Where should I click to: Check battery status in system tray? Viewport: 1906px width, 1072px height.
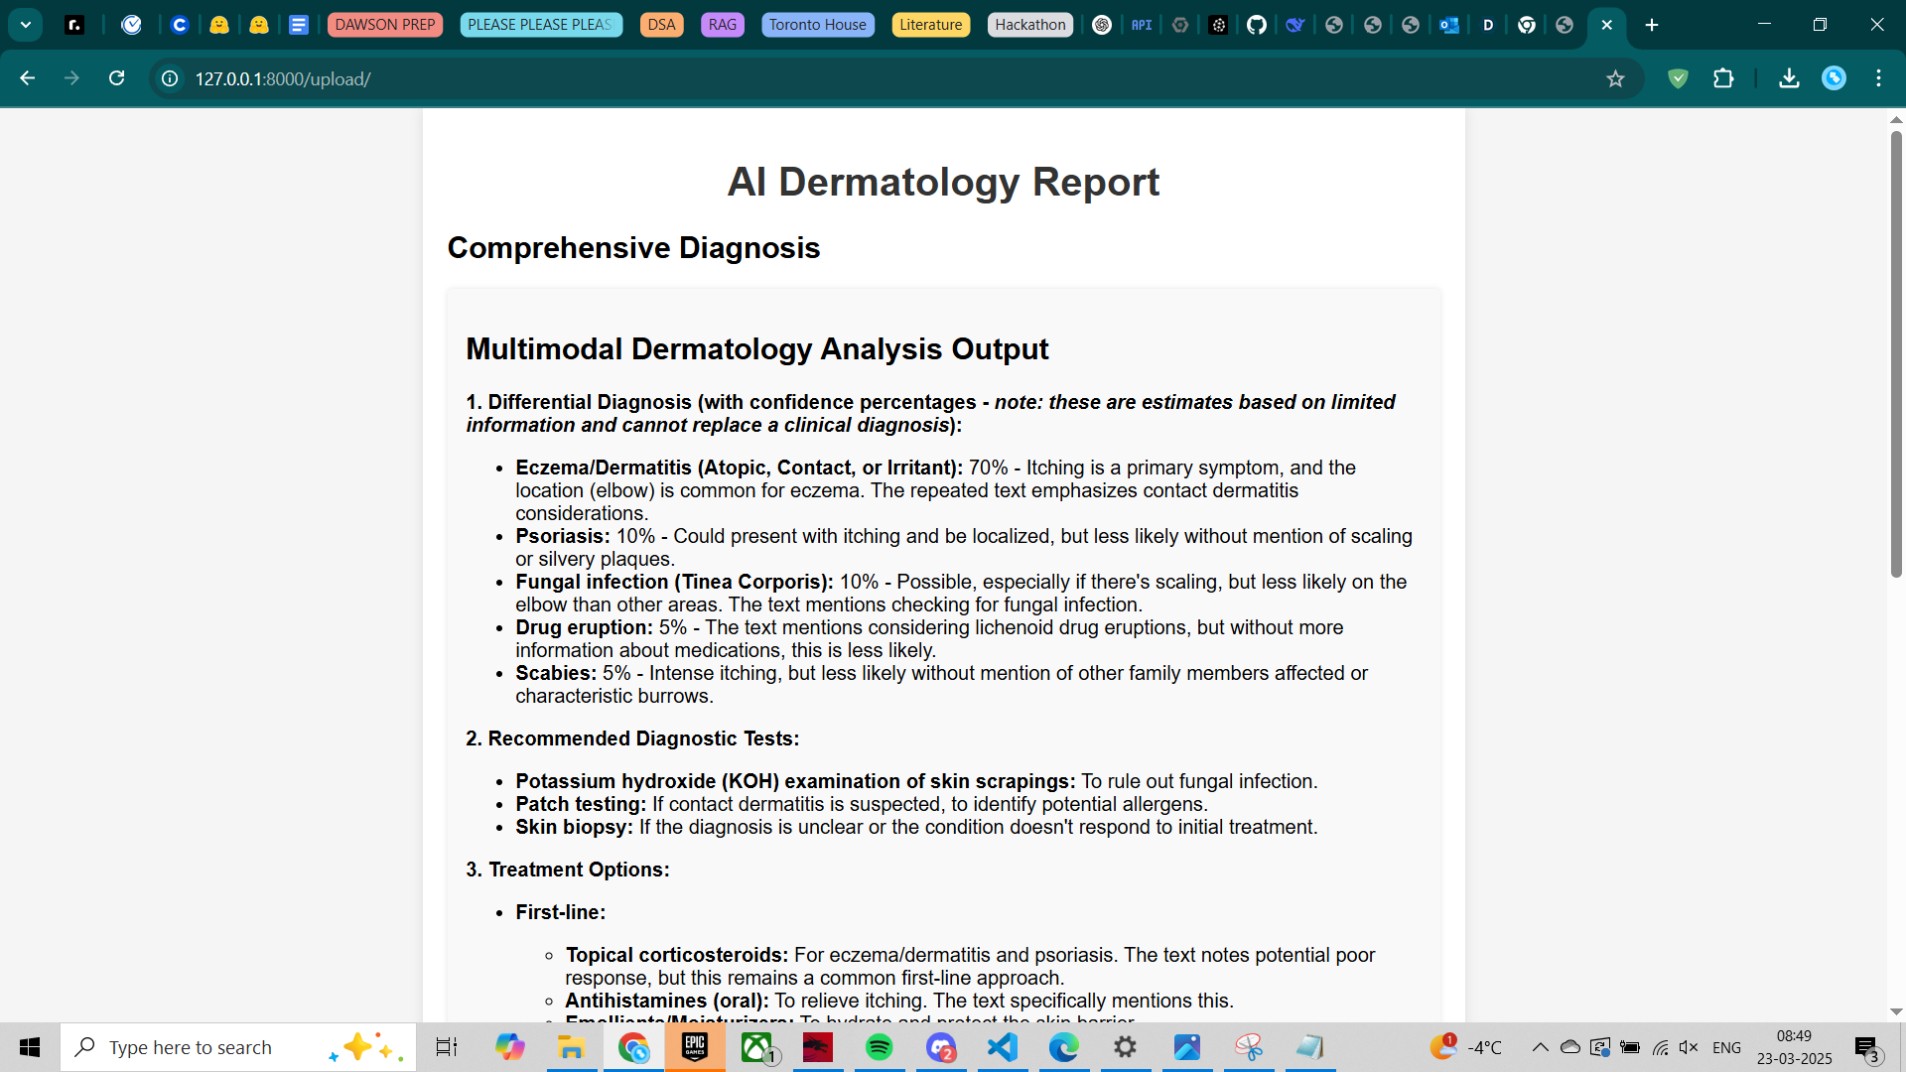(1630, 1047)
